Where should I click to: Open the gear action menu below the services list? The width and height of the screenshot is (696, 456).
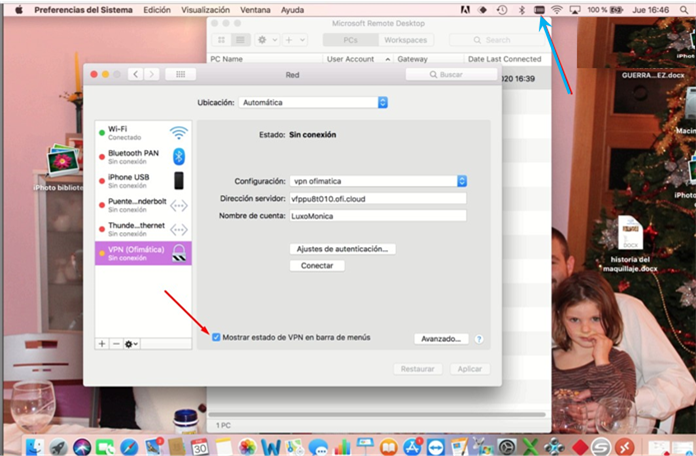click(x=131, y=344)
